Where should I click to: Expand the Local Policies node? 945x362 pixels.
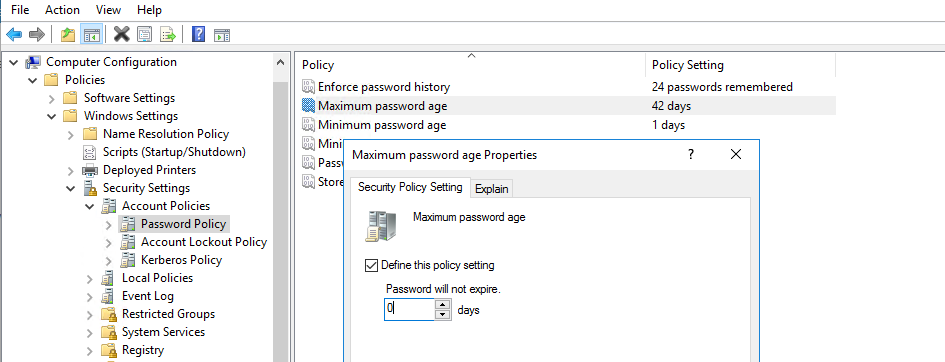(x=90, y=279)
